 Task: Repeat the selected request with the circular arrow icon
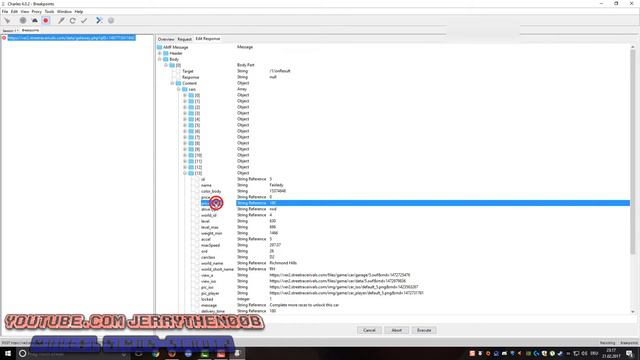point(73,20)
